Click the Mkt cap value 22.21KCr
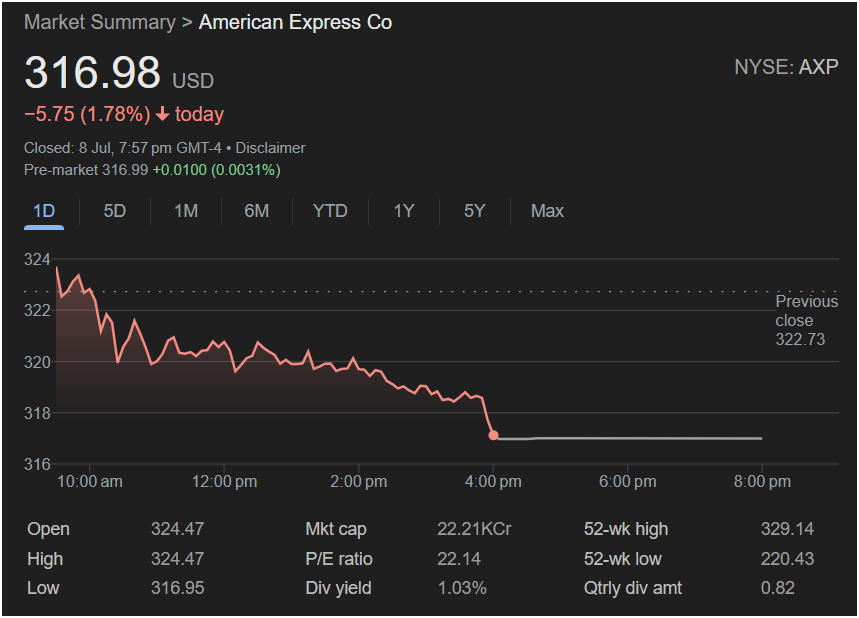Screen dimensions: 859x618 coord(474,529)
